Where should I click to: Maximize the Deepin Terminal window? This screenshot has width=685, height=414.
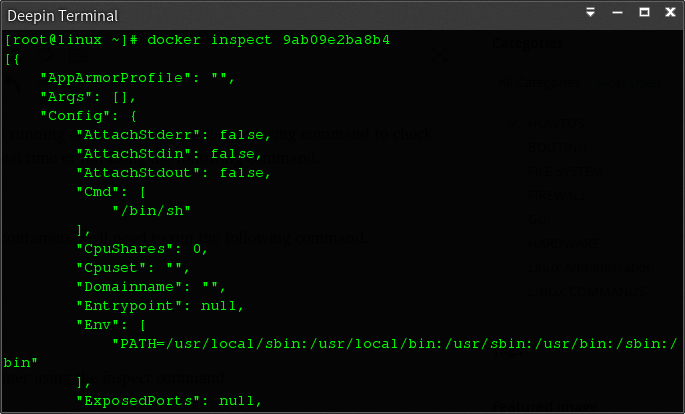(645, 13)
